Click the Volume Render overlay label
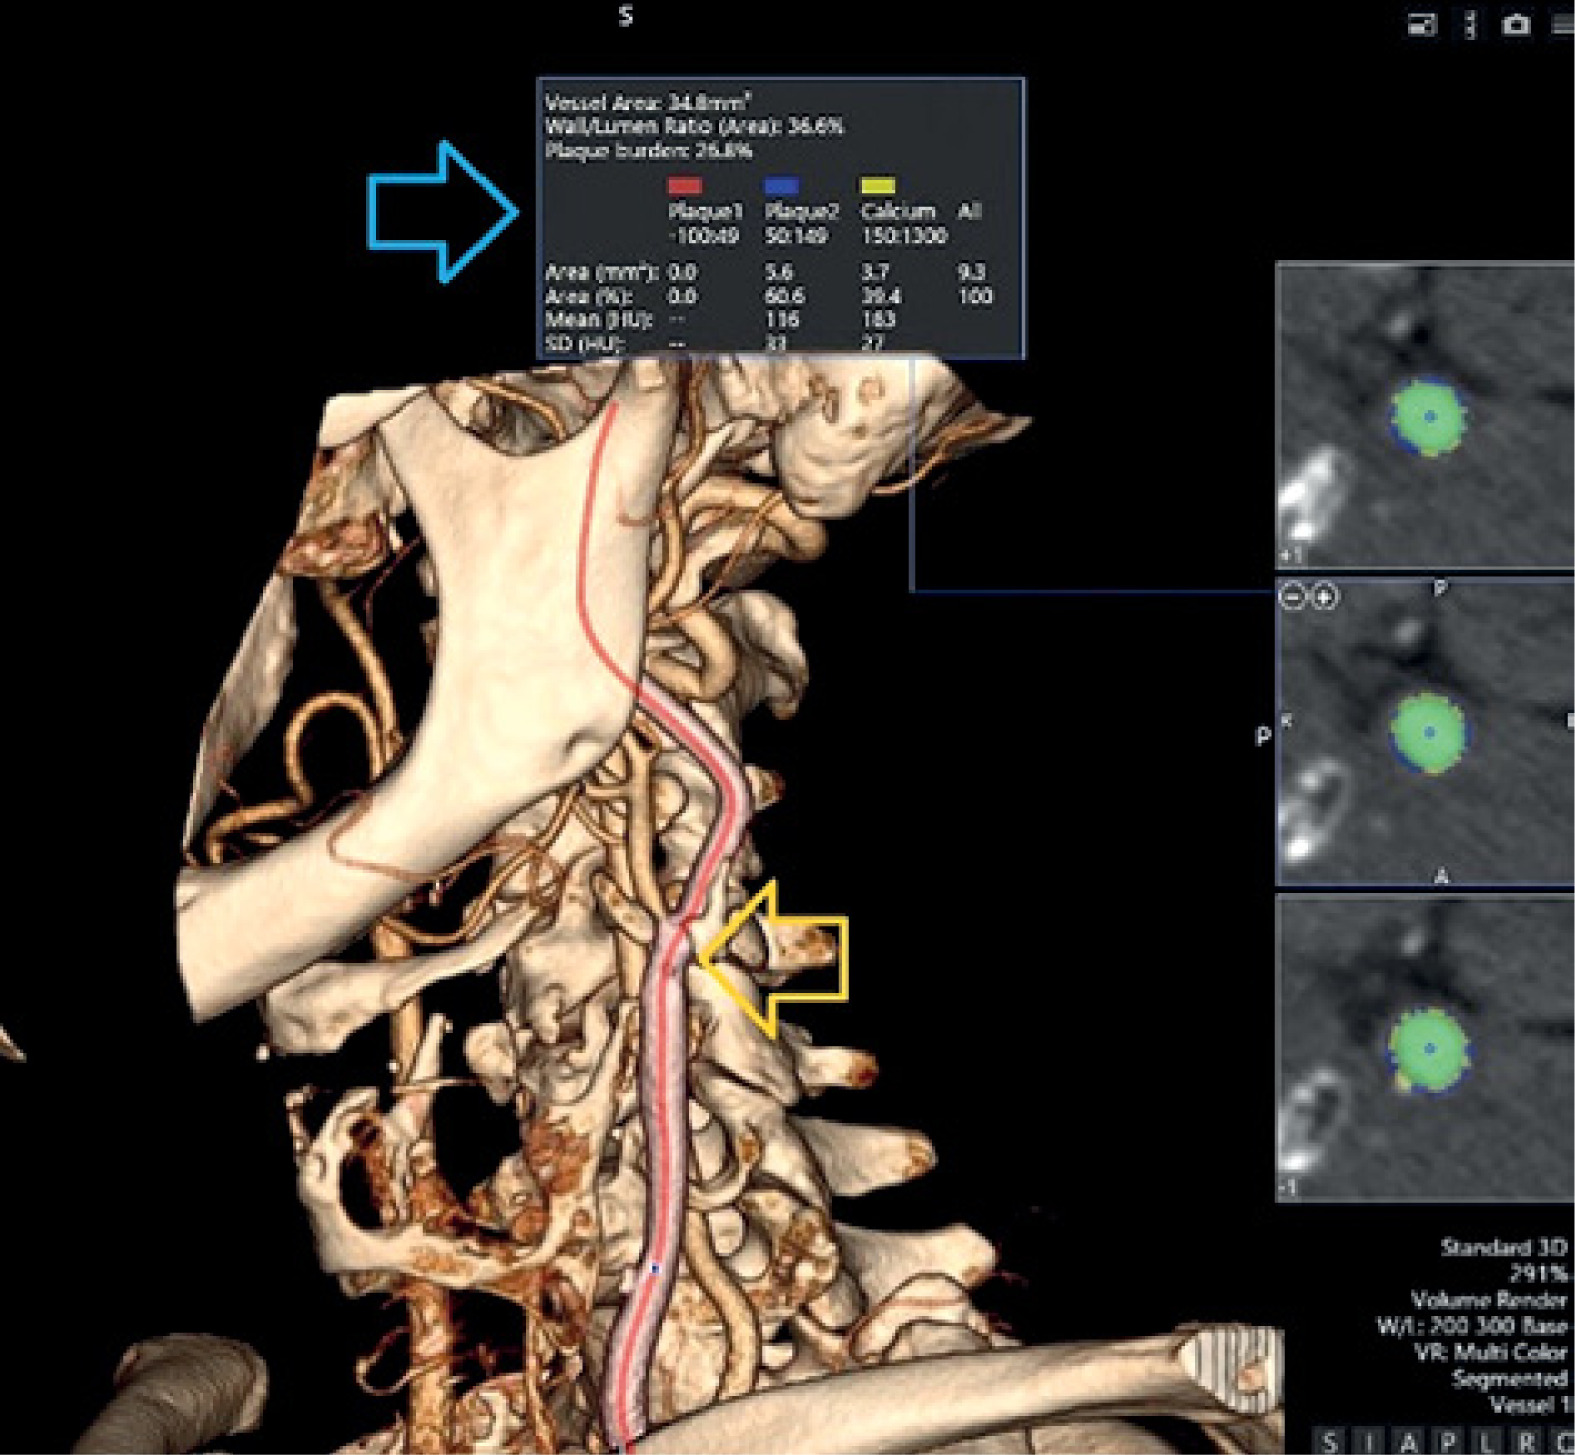The width and height of the screenshot is (1575, 1455). coord(1488,1300)
